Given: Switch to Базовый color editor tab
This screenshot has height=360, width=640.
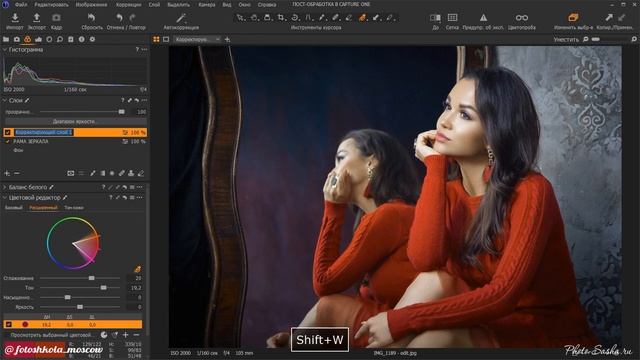Looking at the screenshot, I should point(13,207).
